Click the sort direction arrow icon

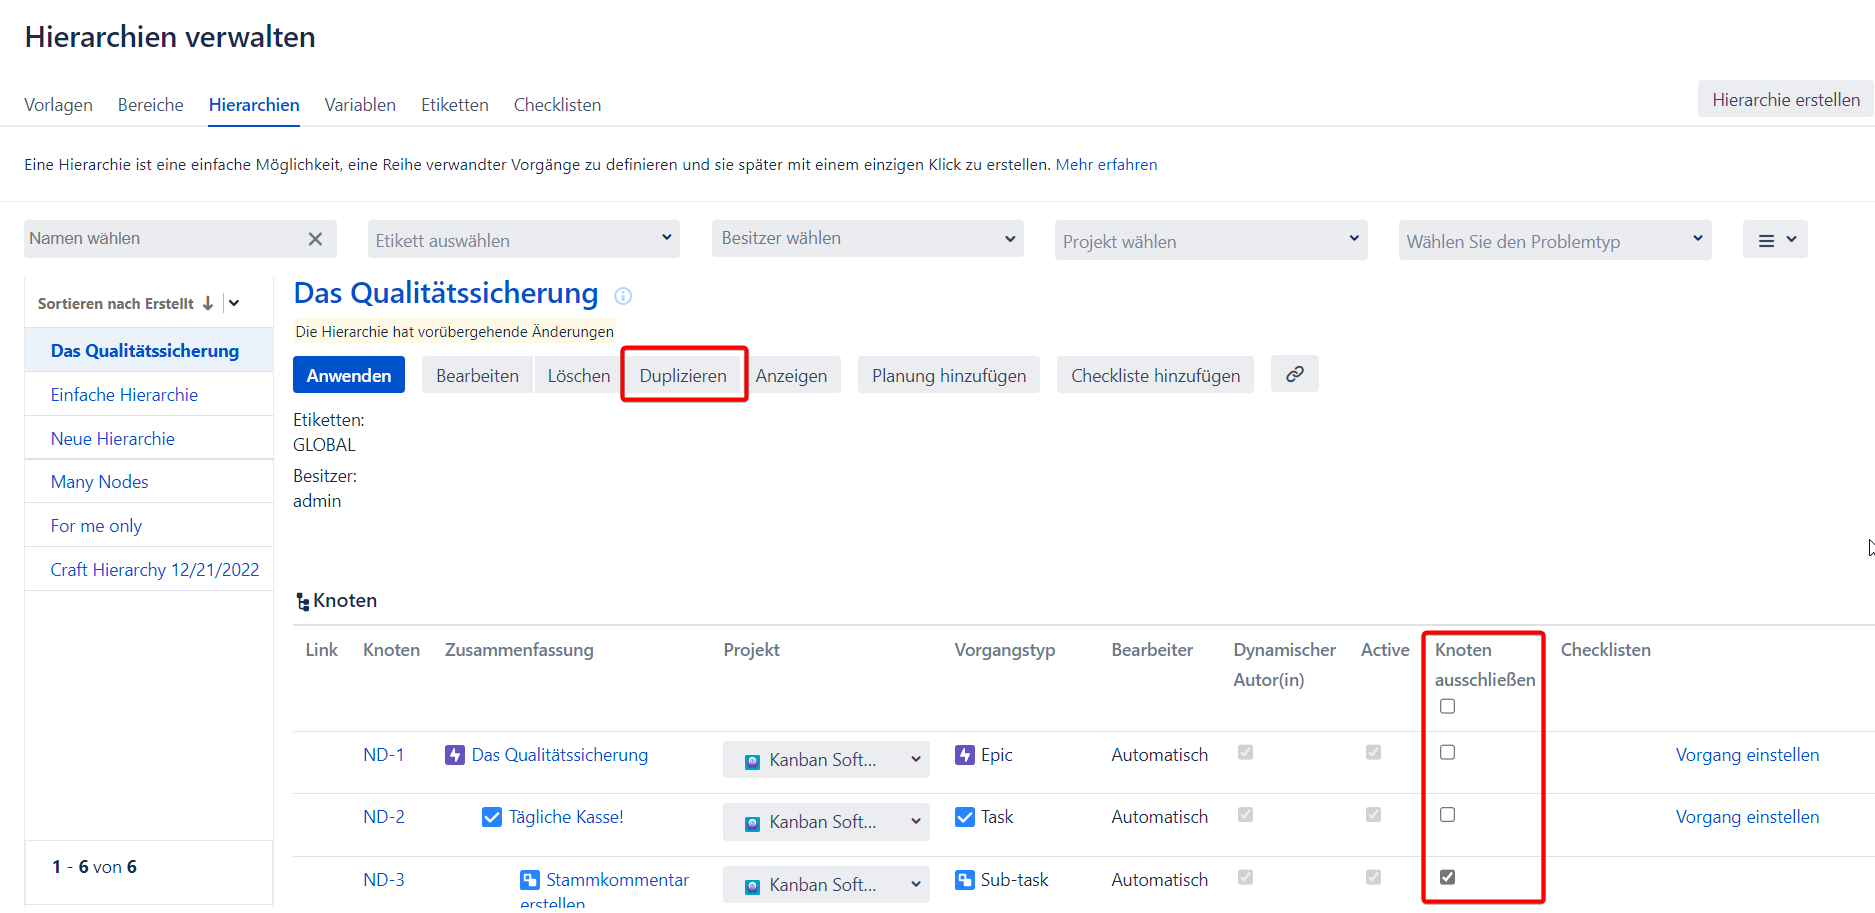pos(208,303)
